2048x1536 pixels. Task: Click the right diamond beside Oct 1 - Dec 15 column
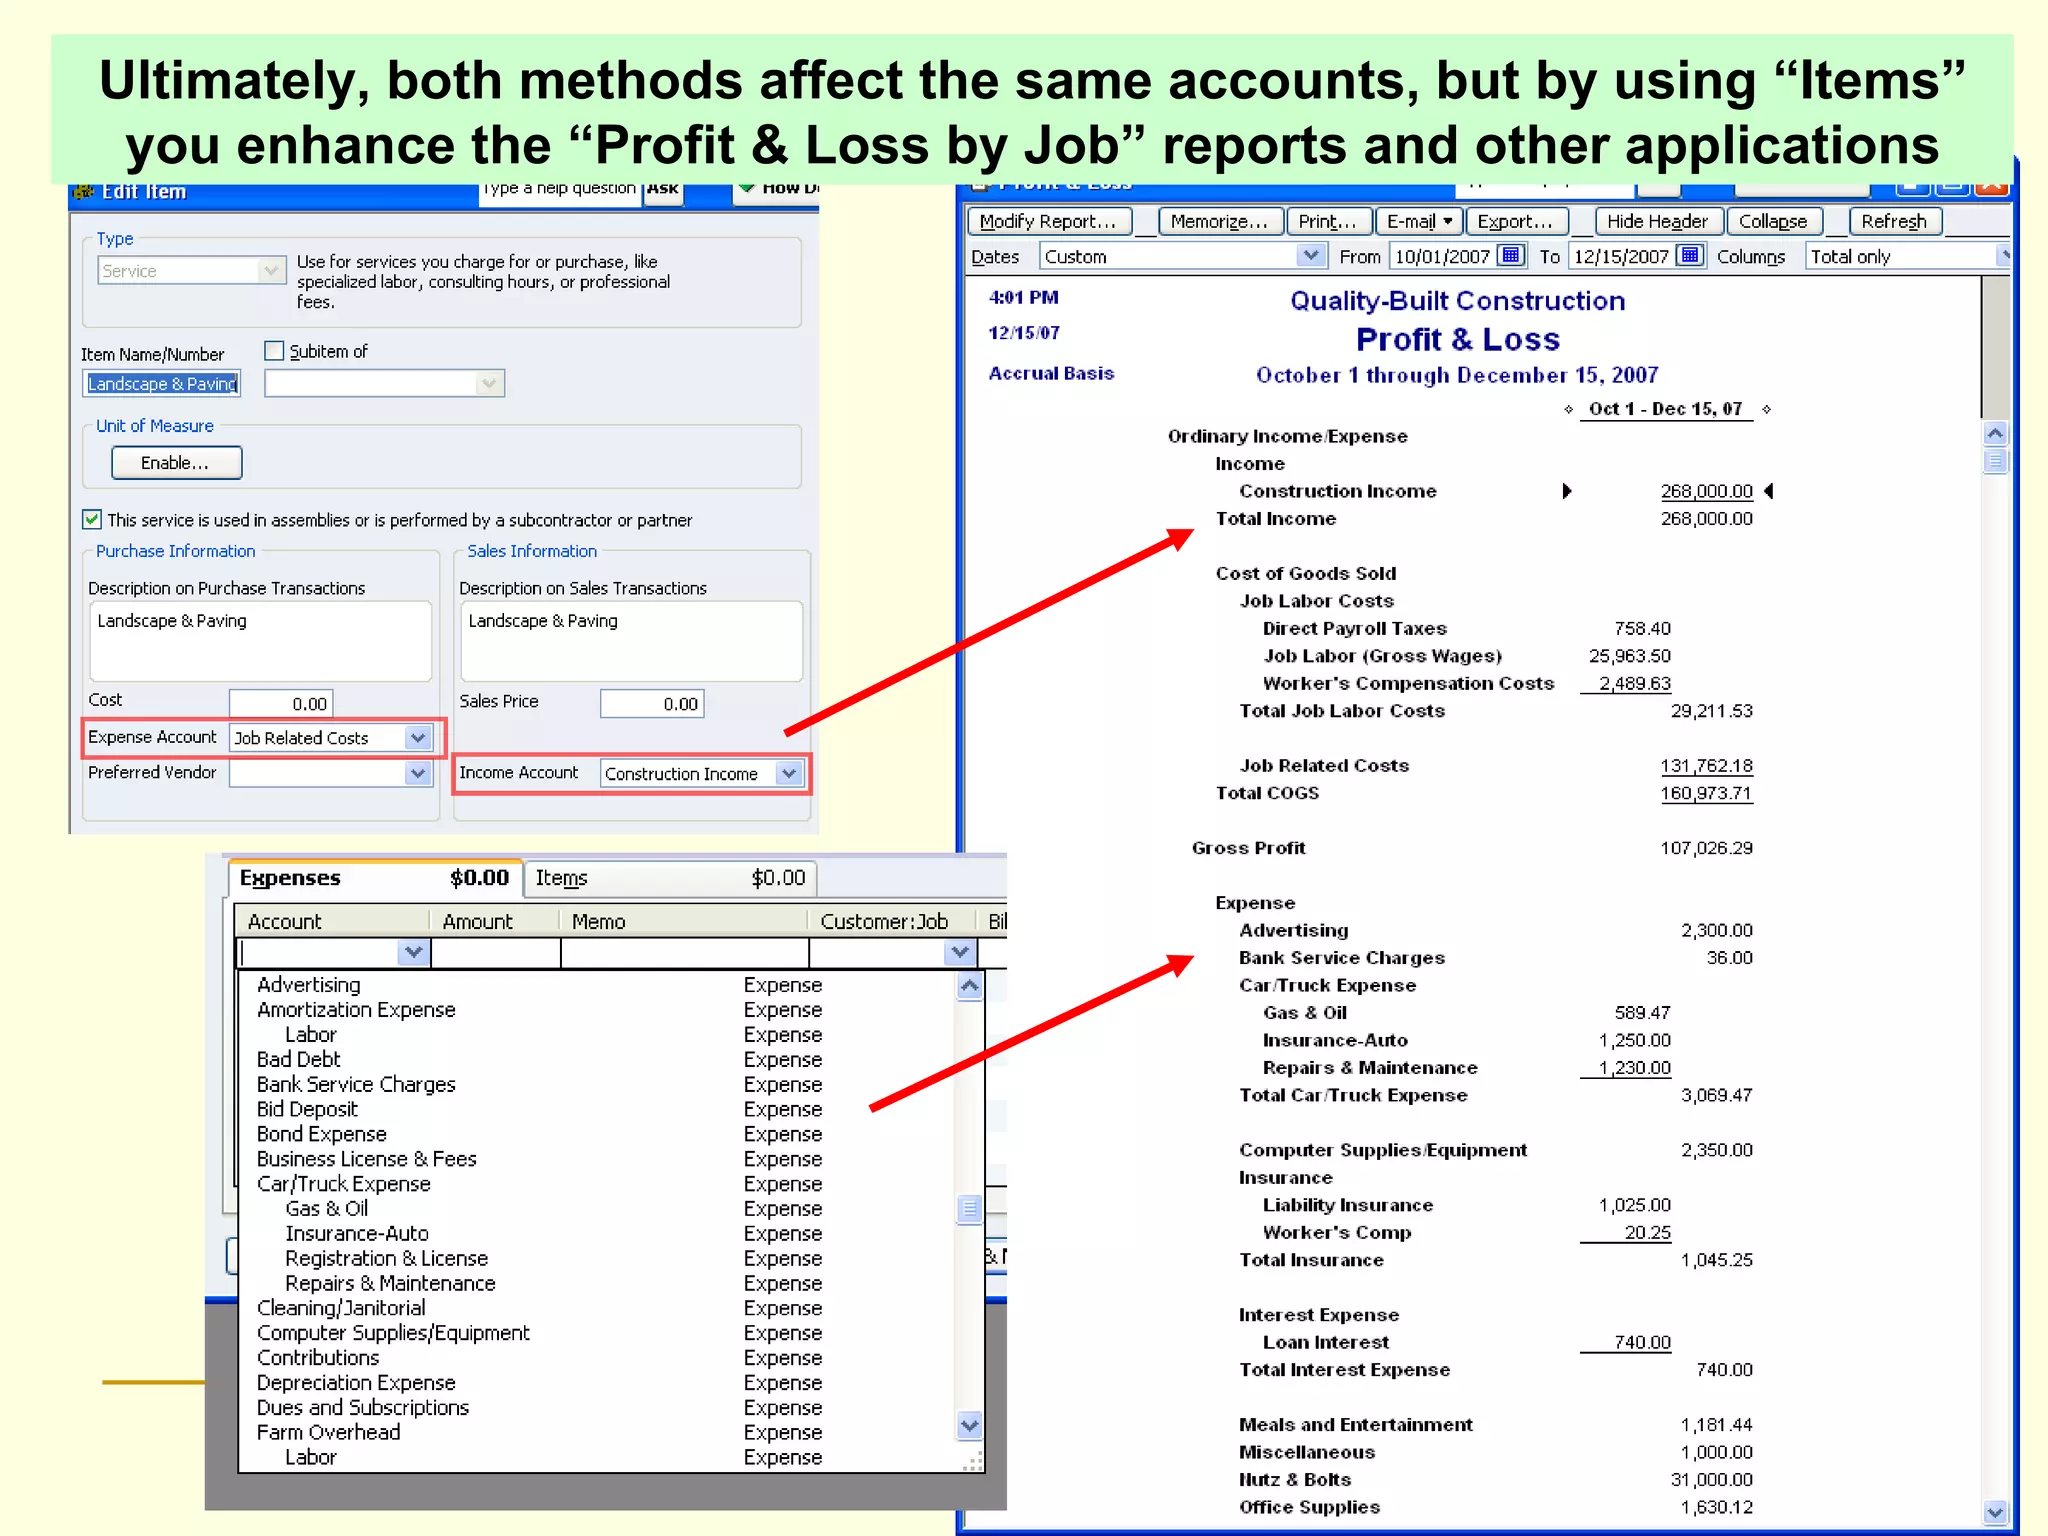1767,409
